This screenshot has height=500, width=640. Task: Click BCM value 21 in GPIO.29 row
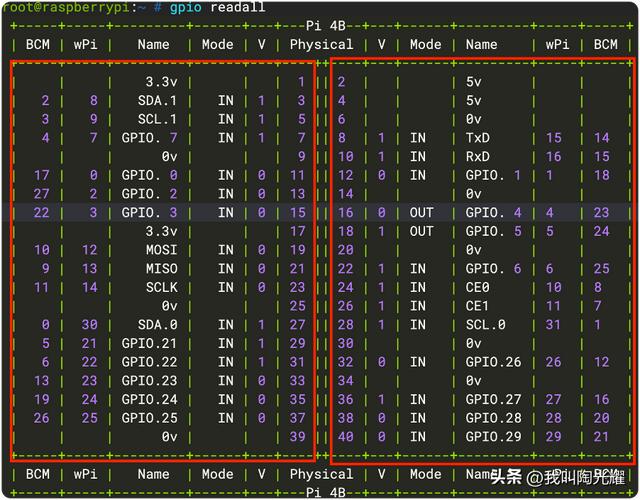(602, 437)
